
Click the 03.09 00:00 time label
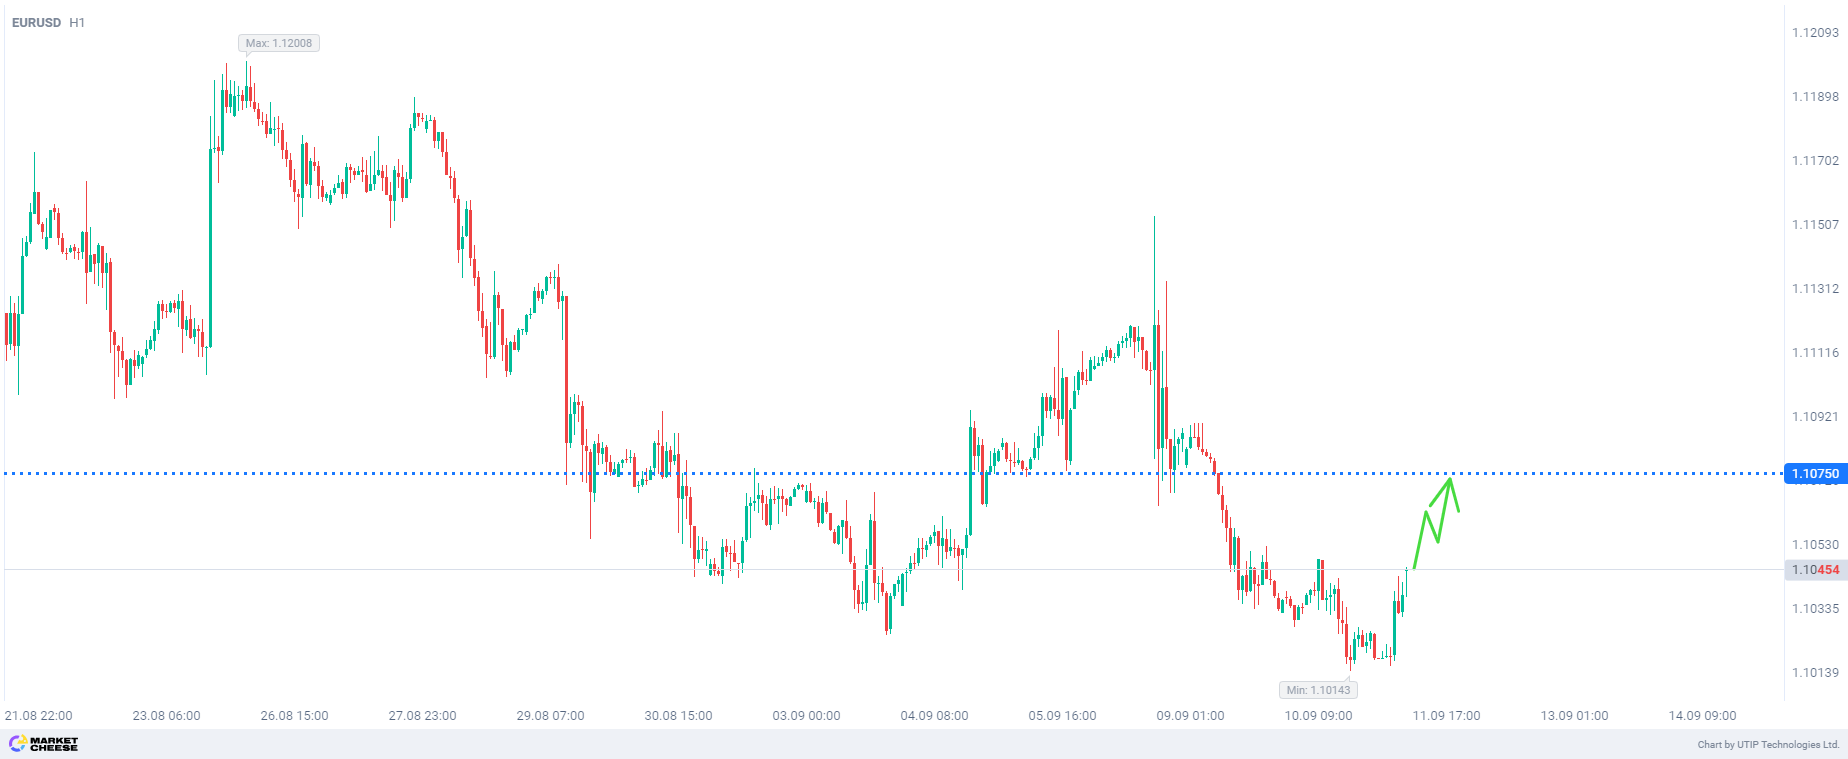point(806,716)
